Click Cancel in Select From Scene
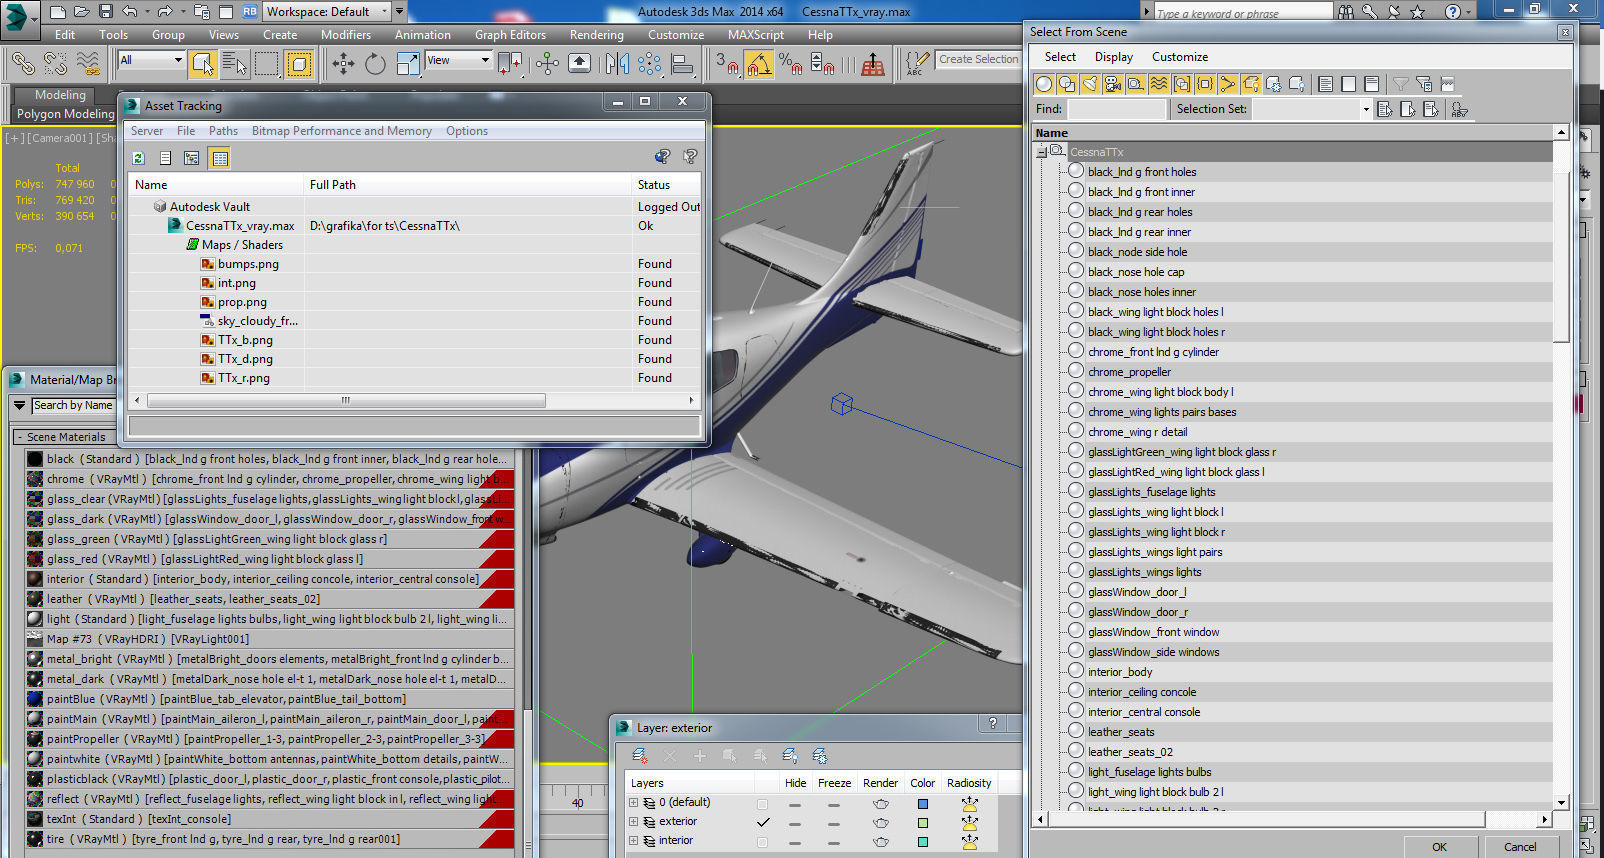The image size is (1604, 858). [x=1520, y=846]
